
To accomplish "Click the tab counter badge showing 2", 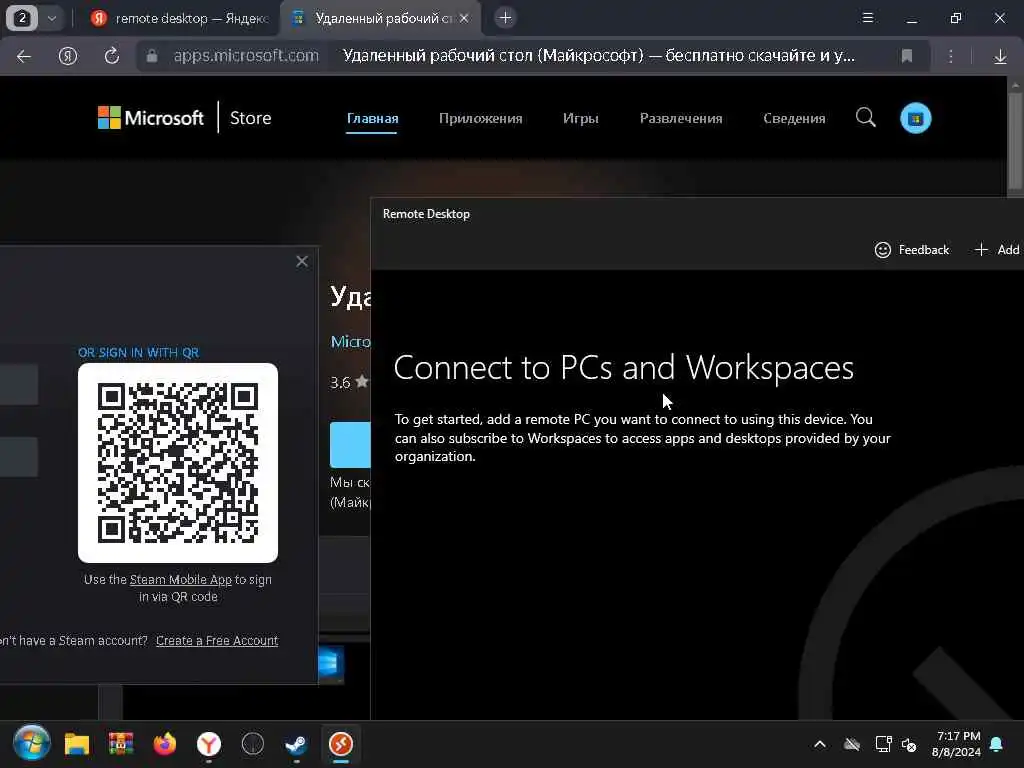I will click(x=22, y=18).
